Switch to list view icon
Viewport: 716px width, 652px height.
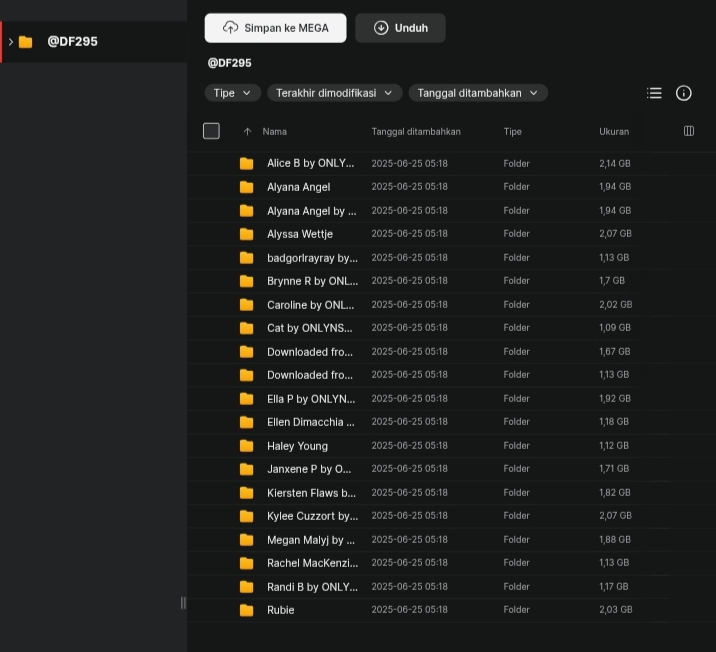tap(654, 93)
